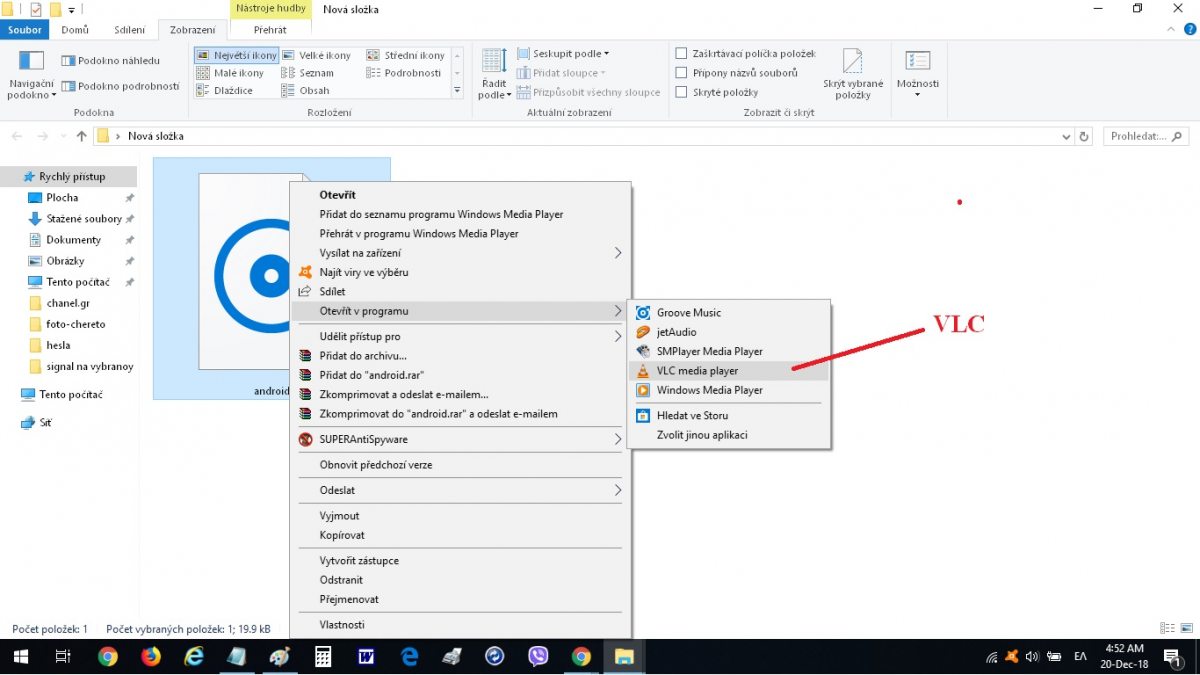Open the Přehrát tab

tap(270, 30)
